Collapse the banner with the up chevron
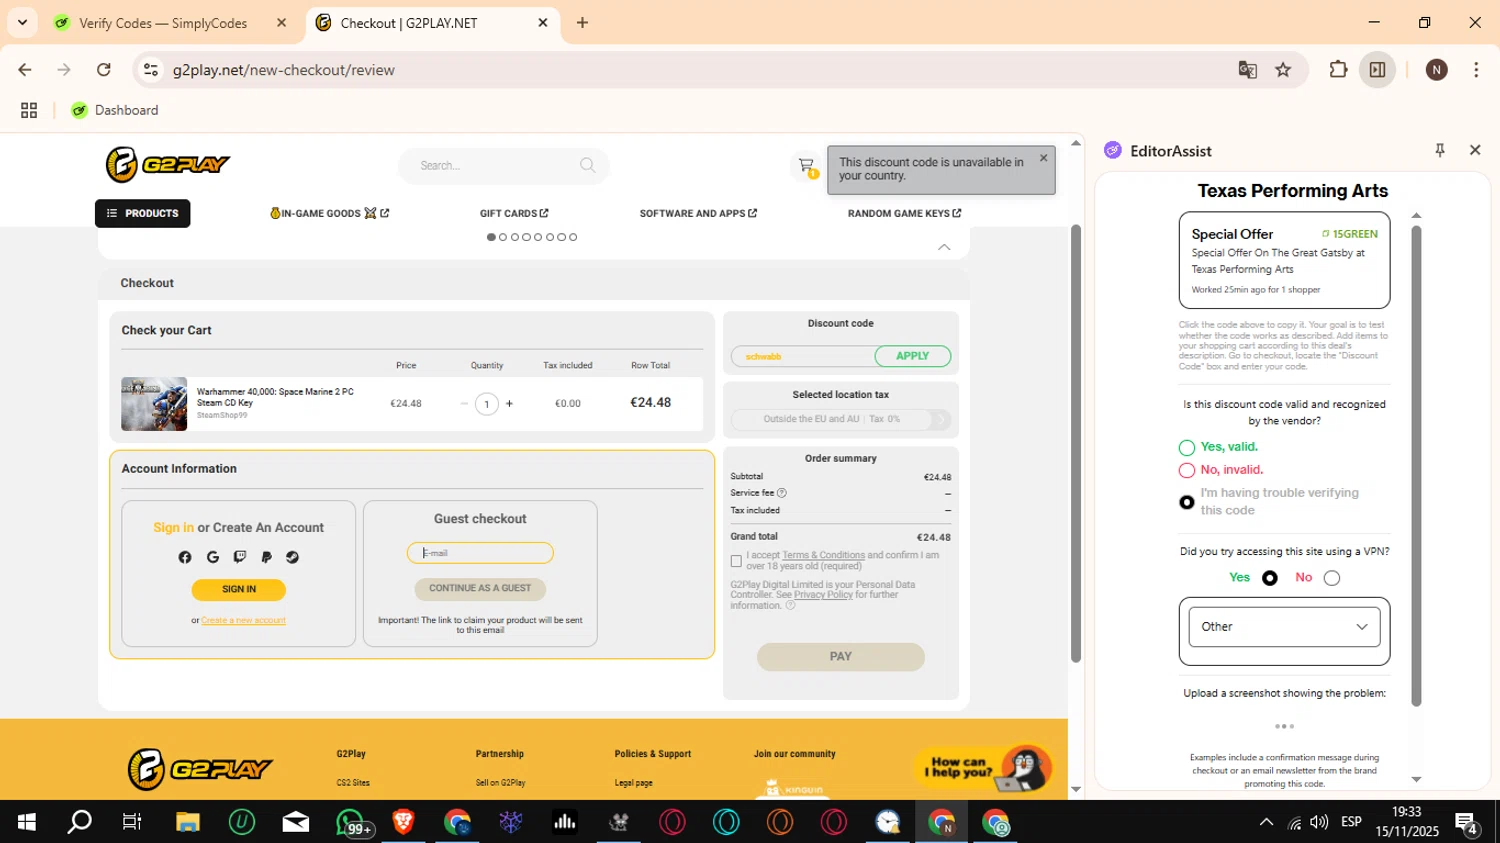This screenshot has width=1500, height=843. click(944, 247)
